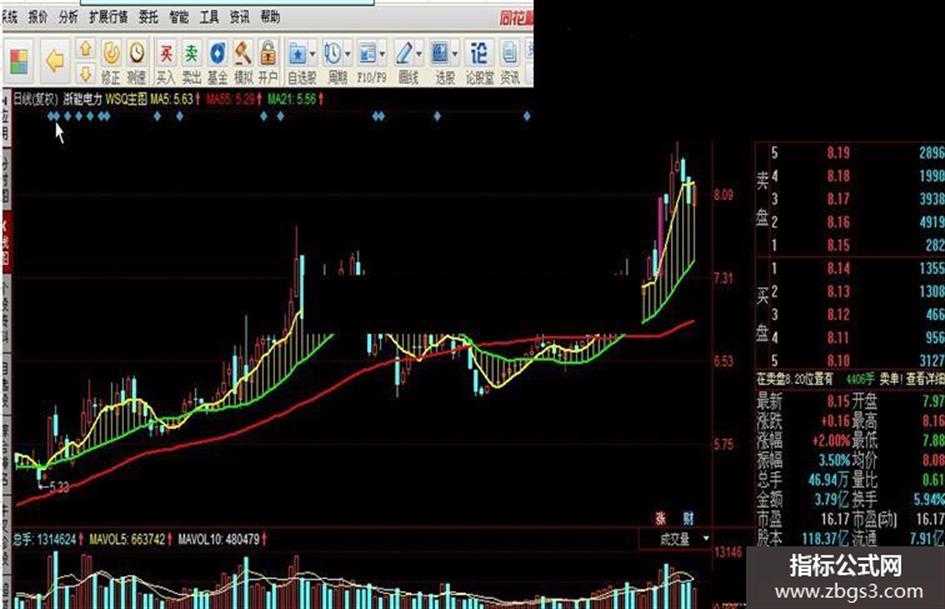This screenshot has height=609, width=945.
Task: Go back with the yellow left arrow
Action: click(x=55, y=61)
